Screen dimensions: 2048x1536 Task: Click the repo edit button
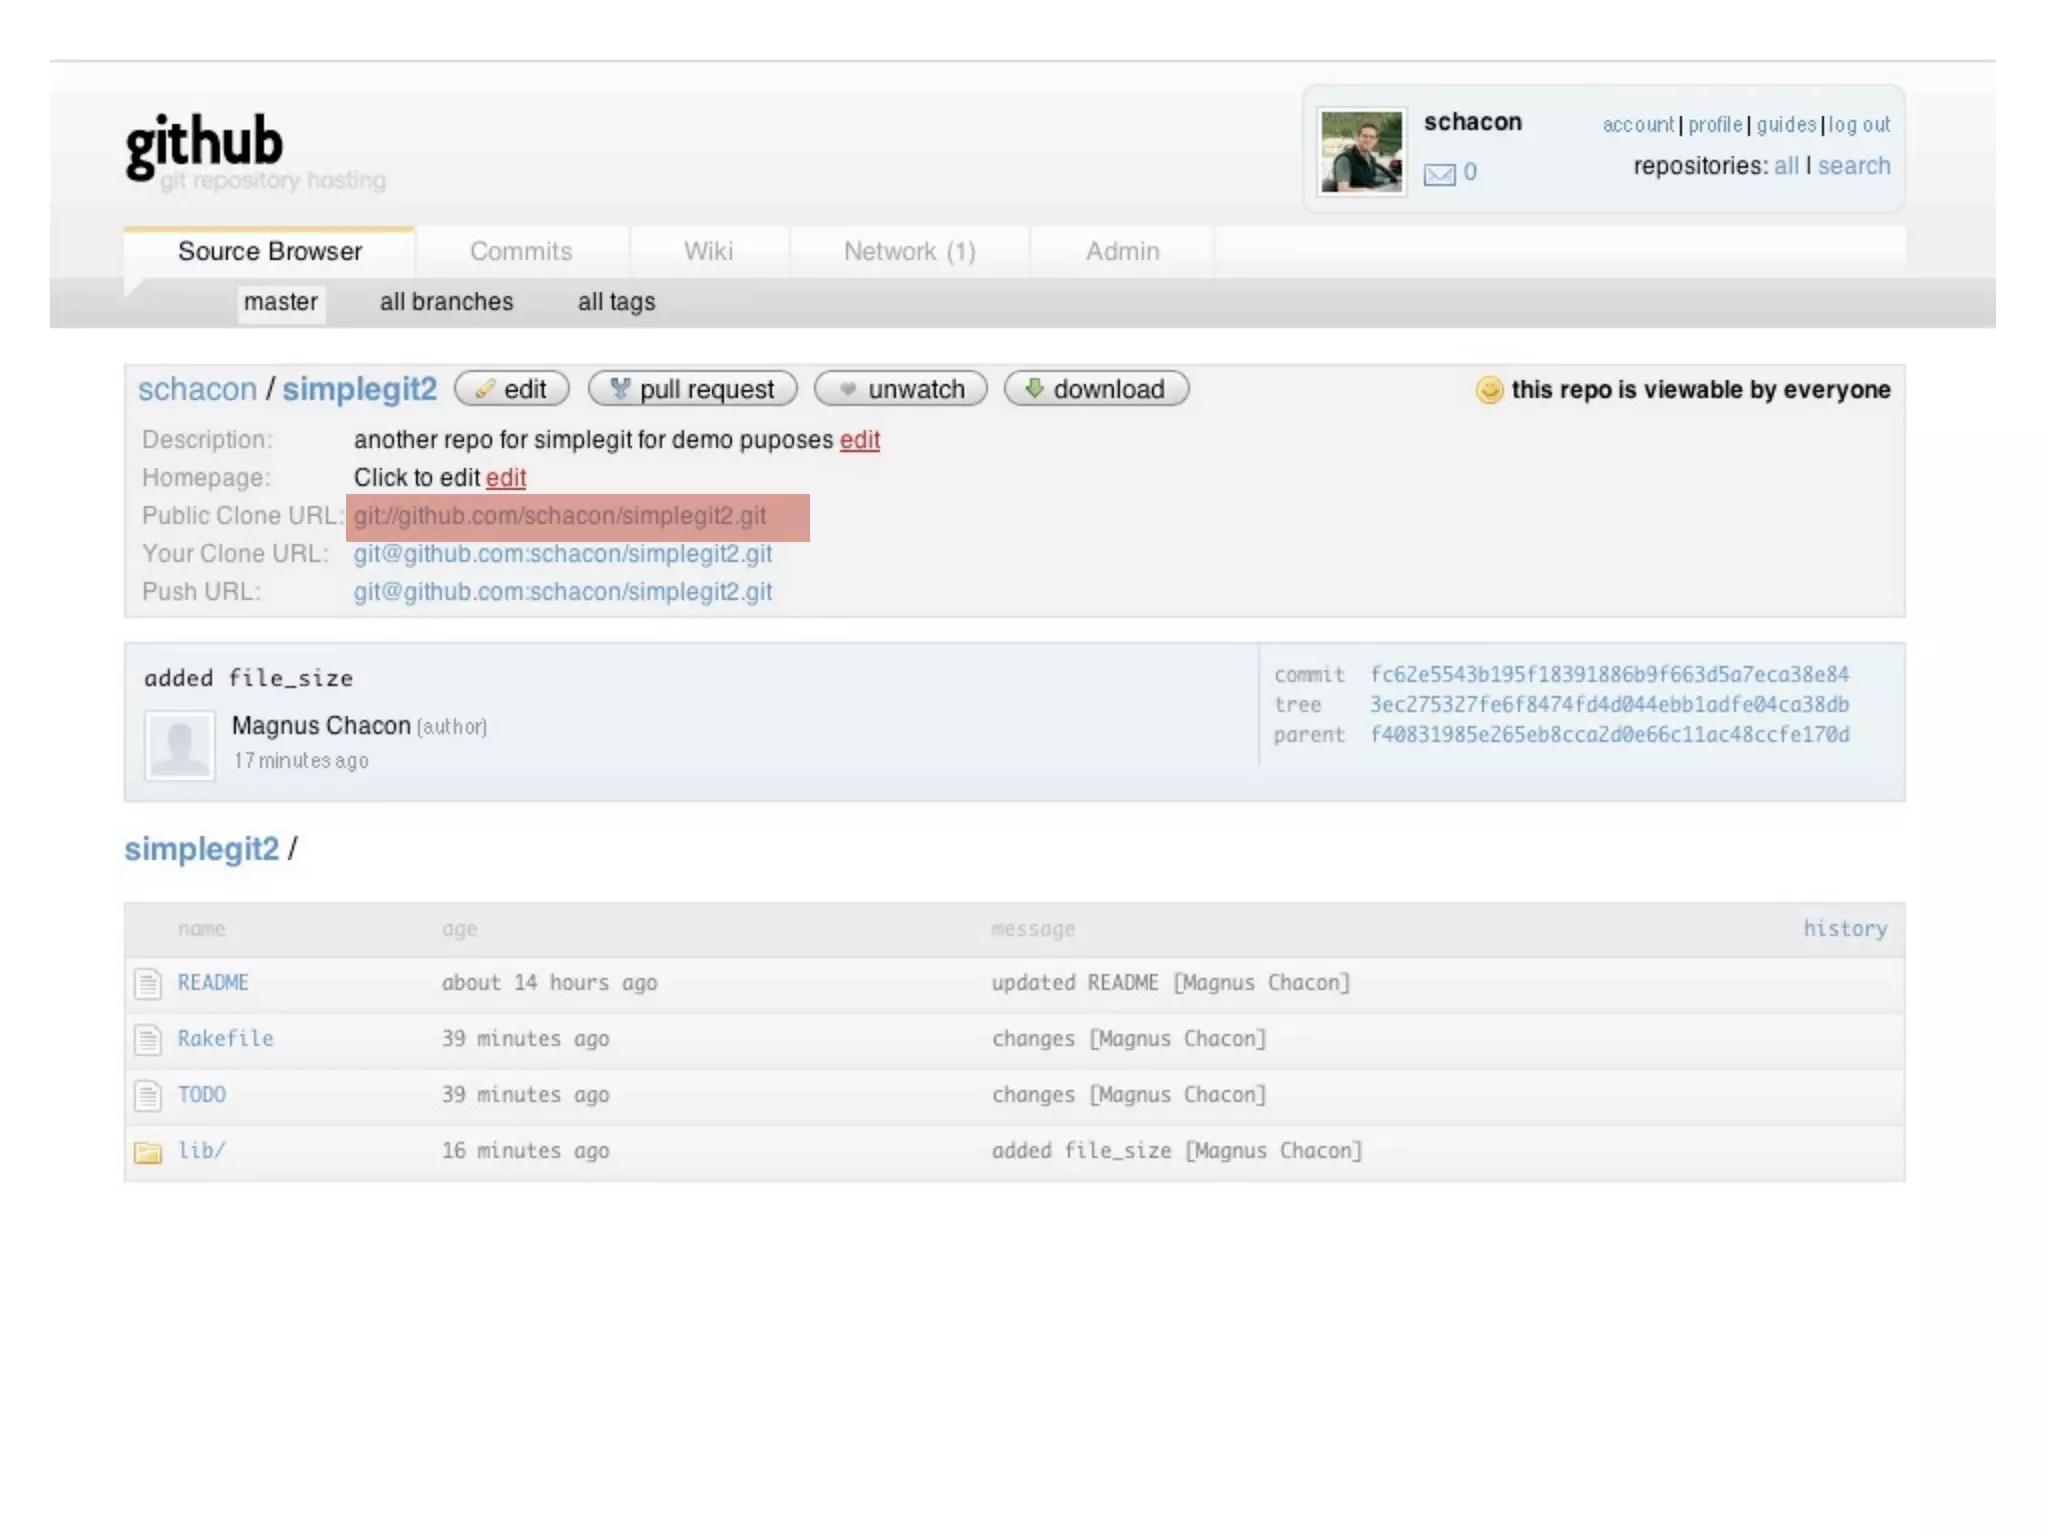click(512, 389)
